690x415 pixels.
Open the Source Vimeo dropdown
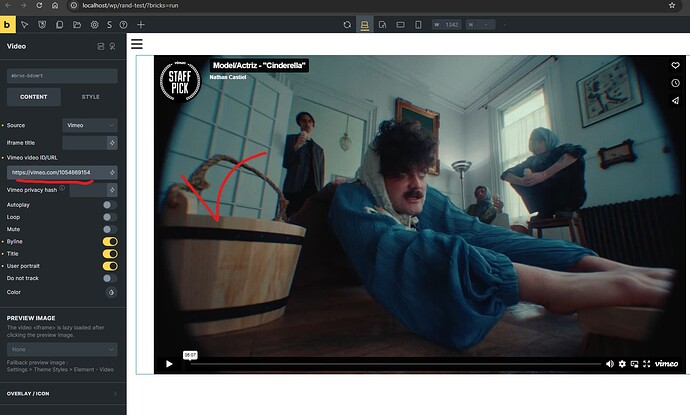90,125
